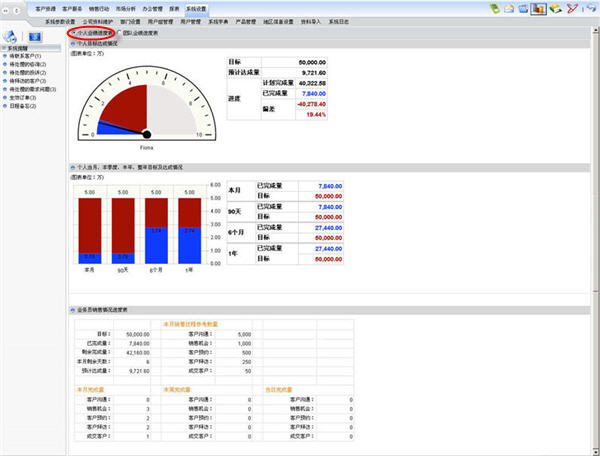Click the 1年 bar in the bar chart
600x456 pixels.
tap(189, 231)
